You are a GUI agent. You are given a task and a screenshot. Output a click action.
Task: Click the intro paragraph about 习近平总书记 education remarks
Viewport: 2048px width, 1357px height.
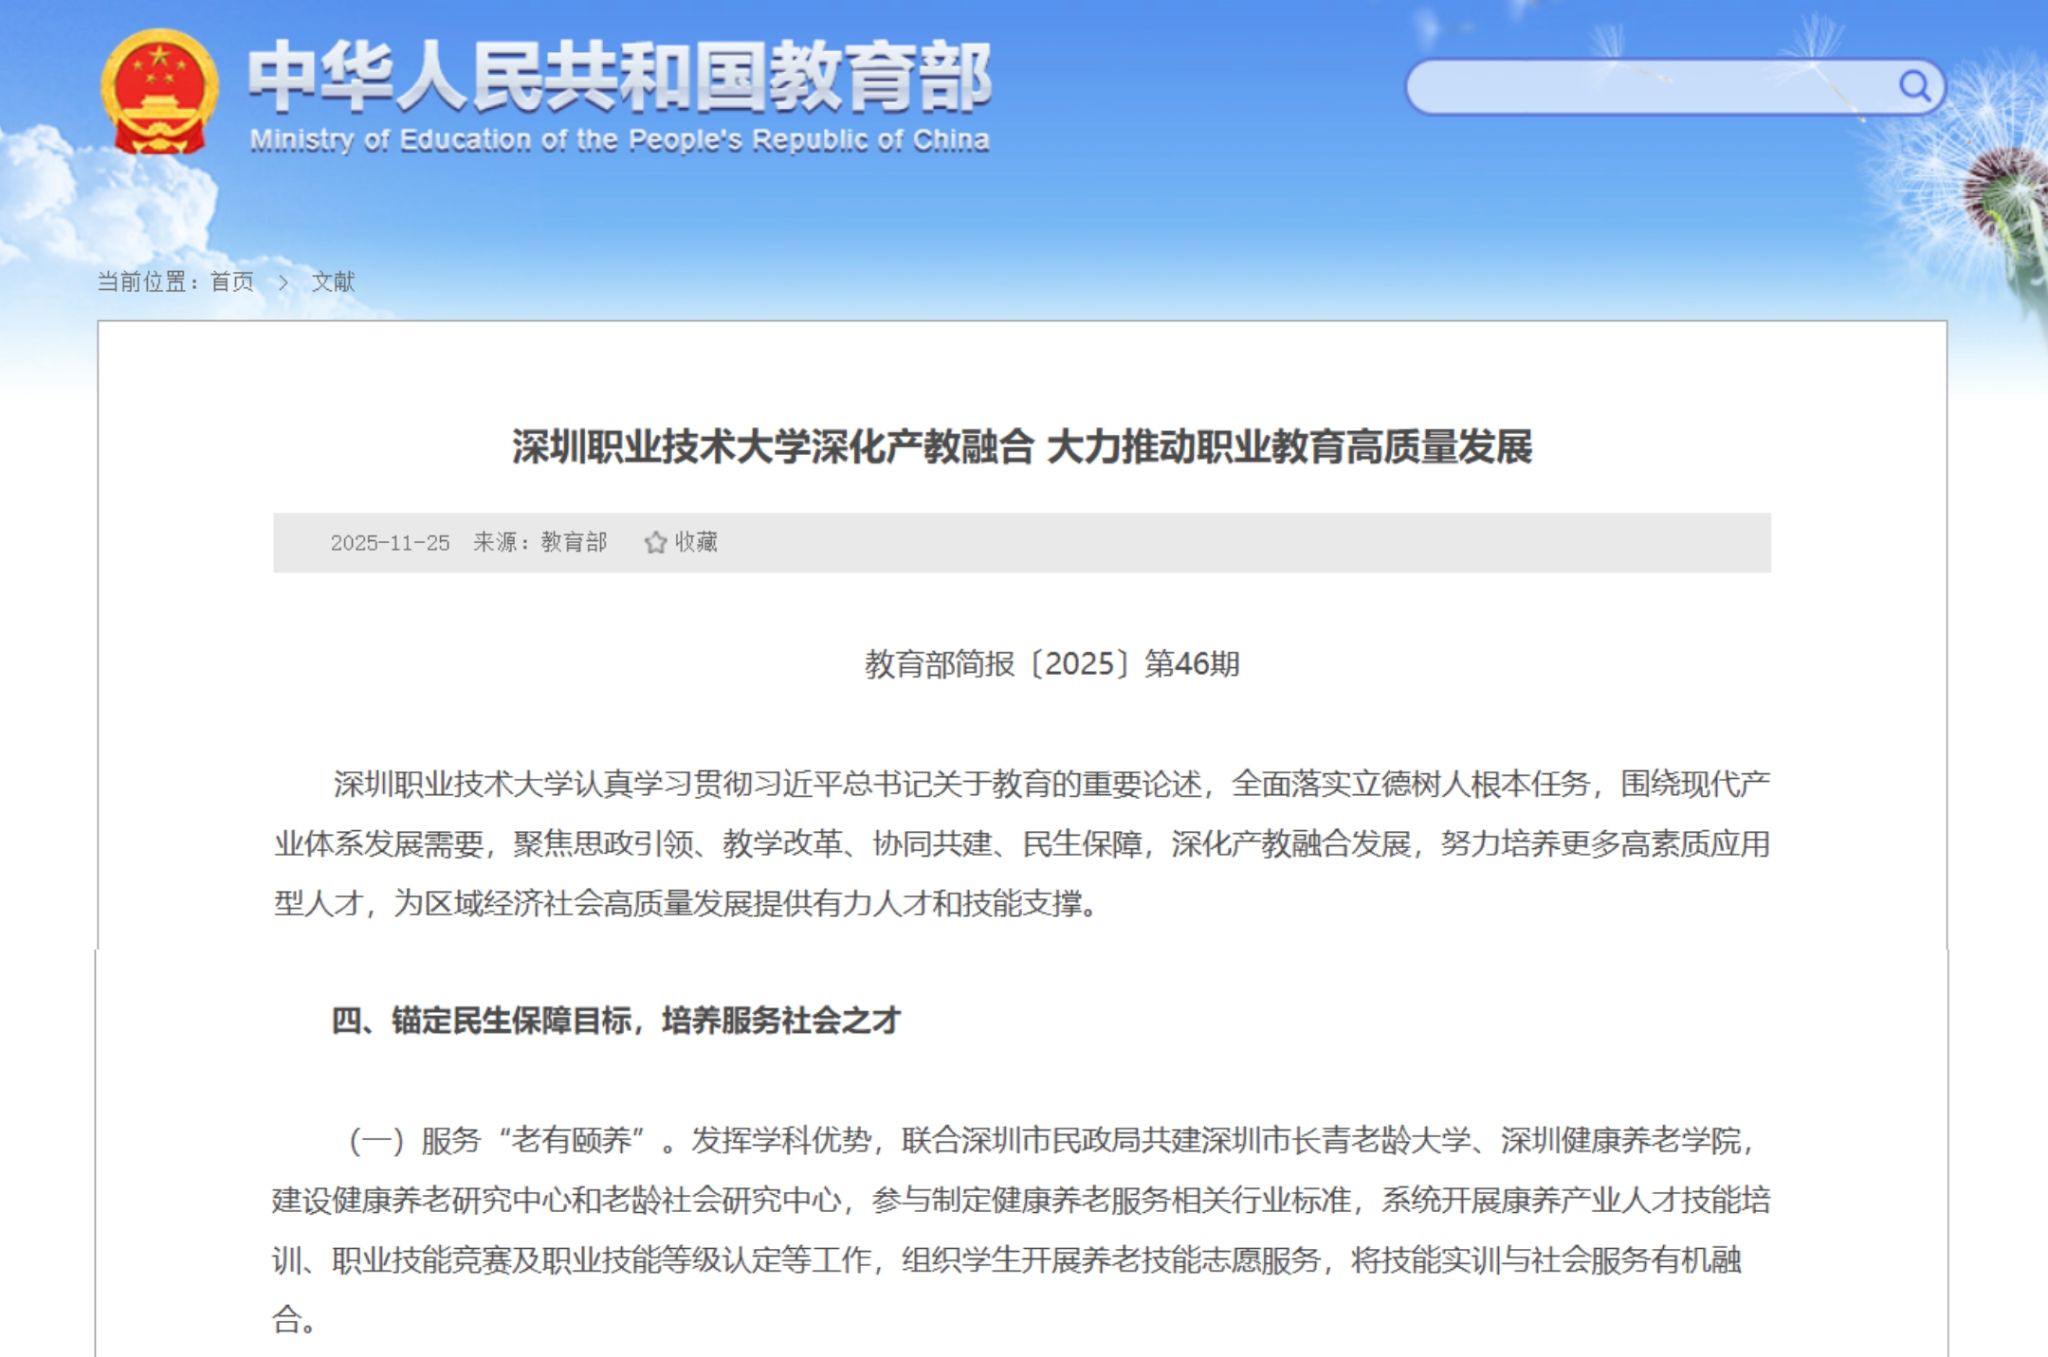[x=1021, y=843]
